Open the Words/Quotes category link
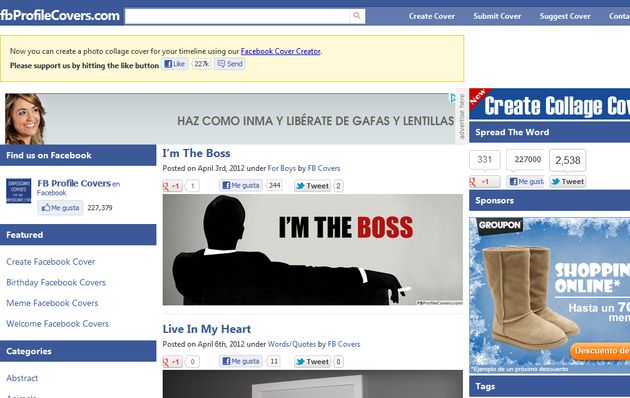 pyautogui.click(x=292, y=344)
